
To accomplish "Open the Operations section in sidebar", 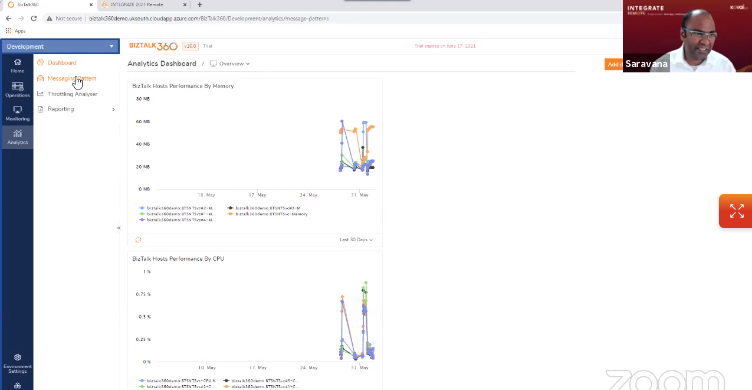I will click(17, 90).
